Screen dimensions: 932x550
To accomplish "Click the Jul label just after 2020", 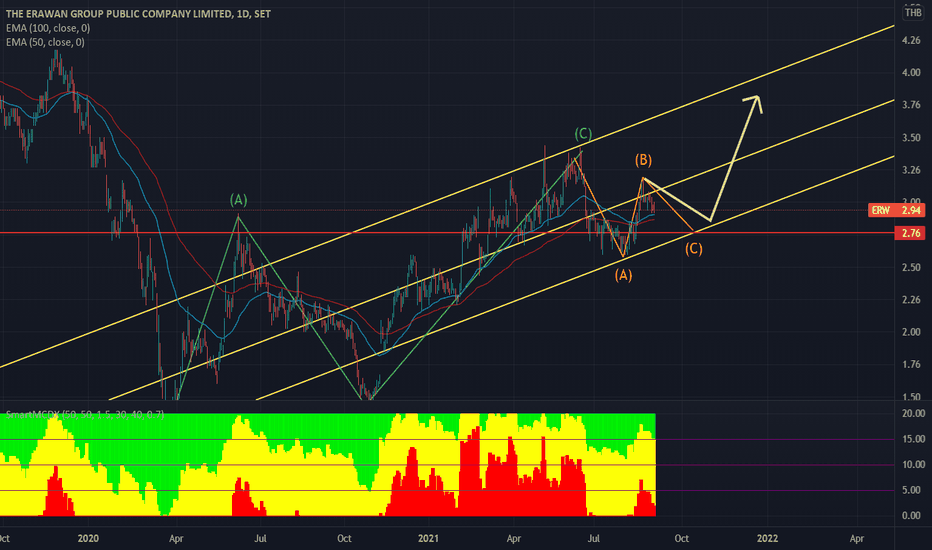I will point(260,539).
